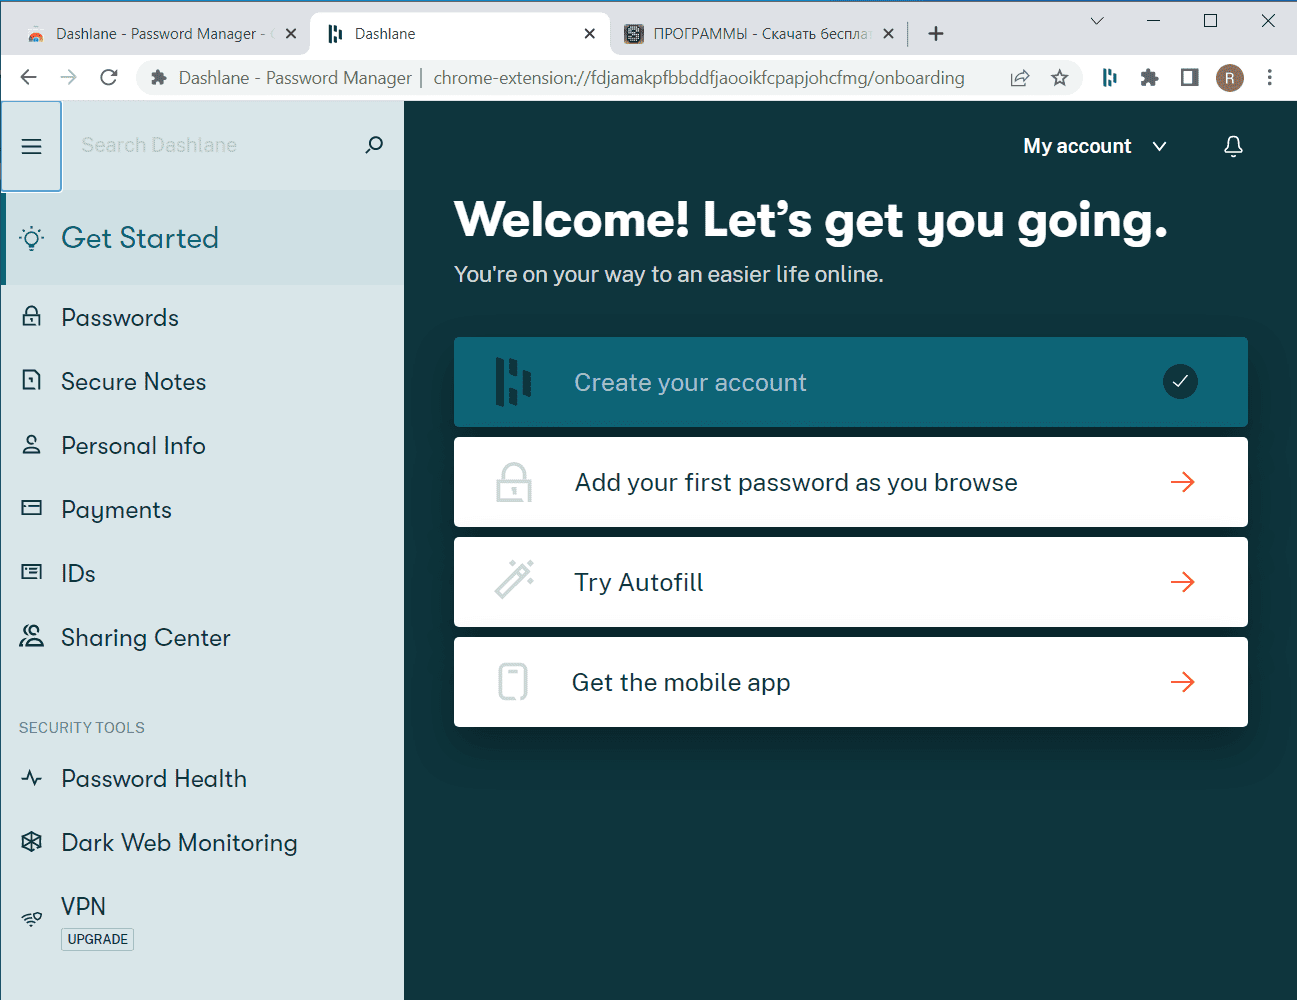Image resolution: width=1297 pixels, height=1000 pixels.
Task: Open a new browser tab
Action: 936,34
